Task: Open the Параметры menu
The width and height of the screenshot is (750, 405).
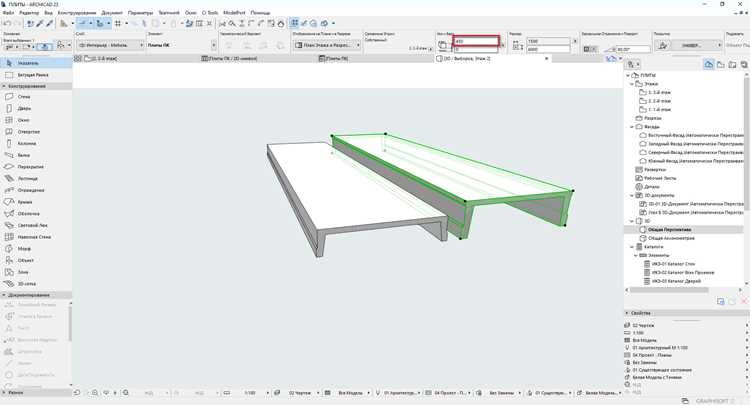Action: [x=141, y=13]
